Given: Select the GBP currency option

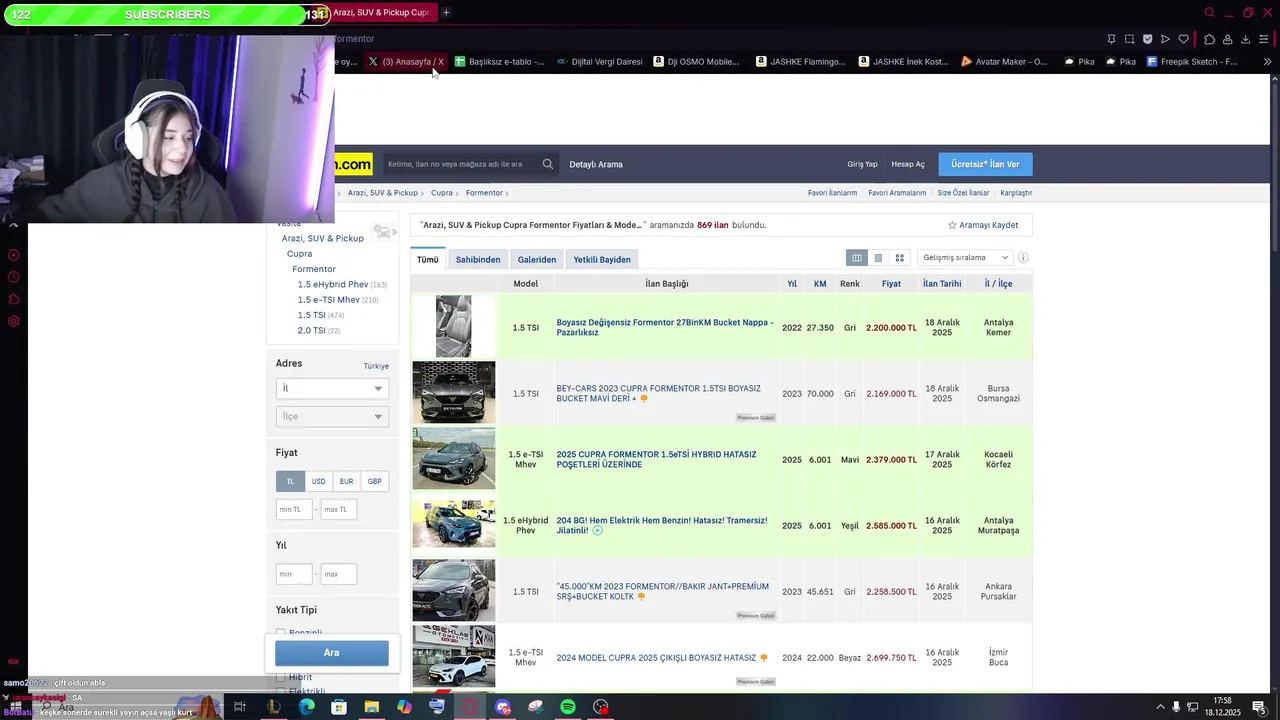Looking at the screenshot, I should click(x=374, y=481).
